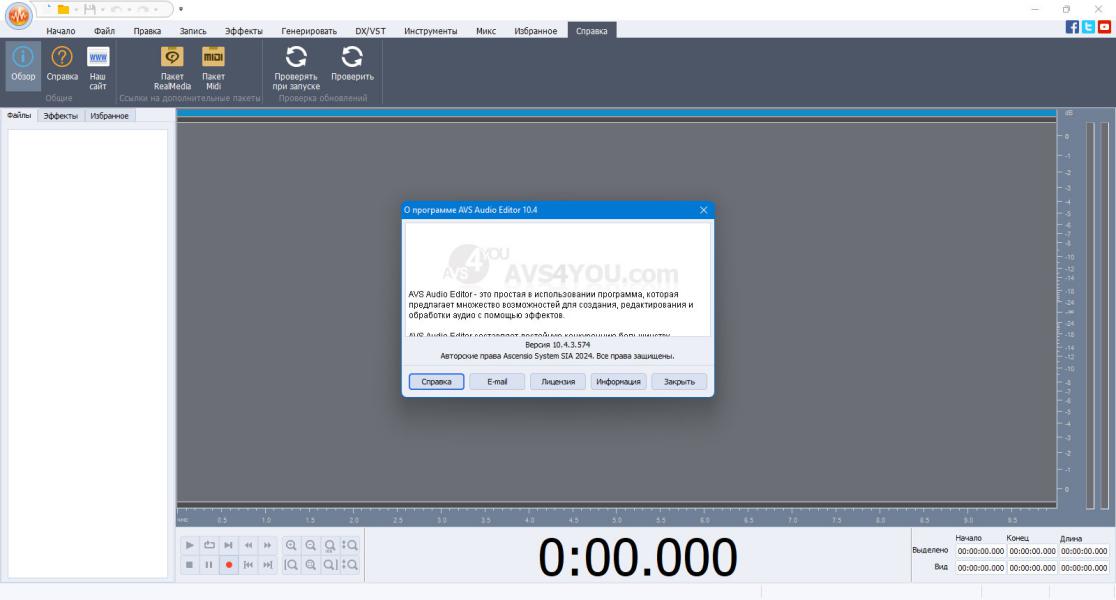Click Выделено Длина time field

[1084, 551]
